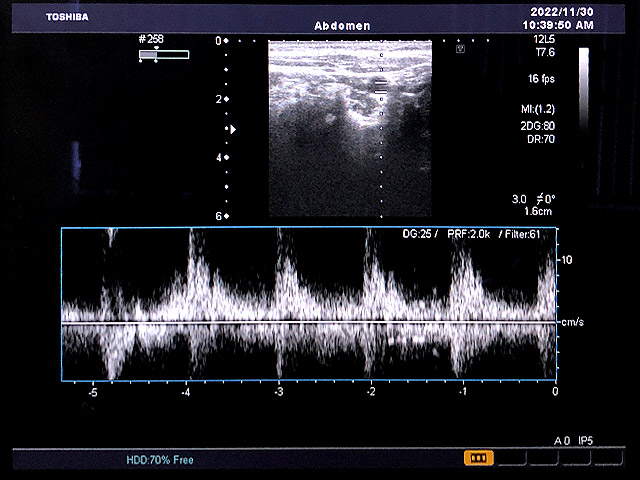Image resolution: width=640 pixels, height=480 pixels.
Task: Click the frequency value 'T7.6'
Action: (x=545, y=52)
